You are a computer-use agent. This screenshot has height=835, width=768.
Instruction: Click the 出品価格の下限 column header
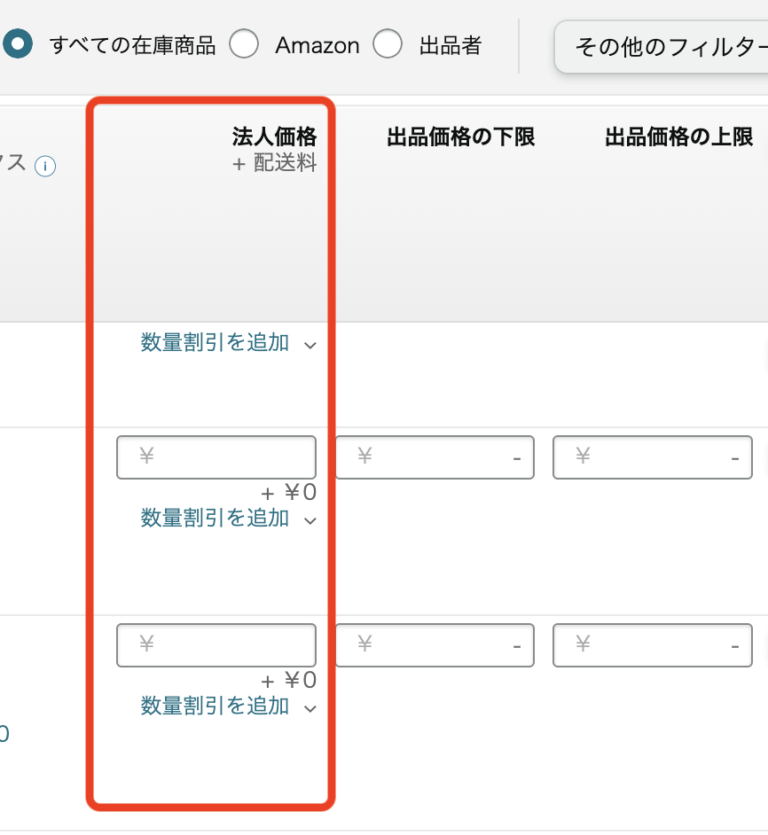pyautogui.click(x=460, y=137)
